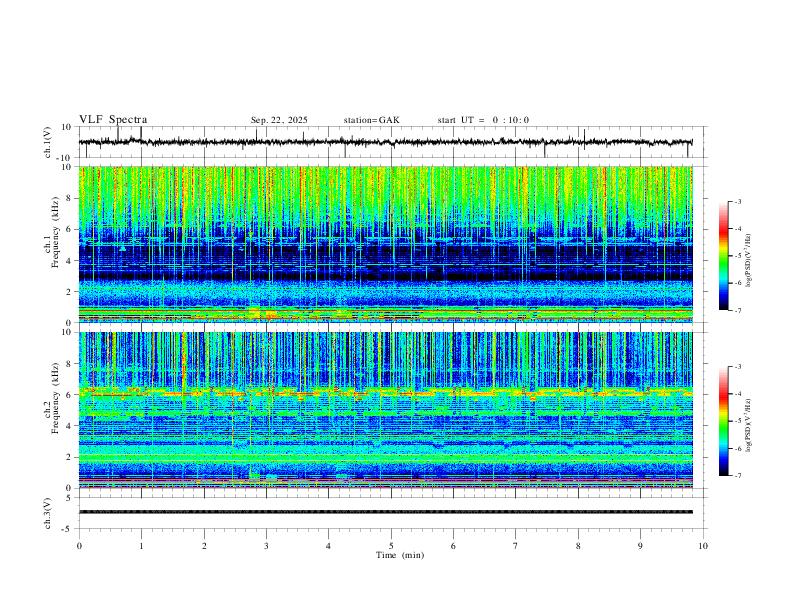This screenshot has width=792, height=612.
Task: Click the ch.3 black signal trace
Action: (x=386, y=512)
